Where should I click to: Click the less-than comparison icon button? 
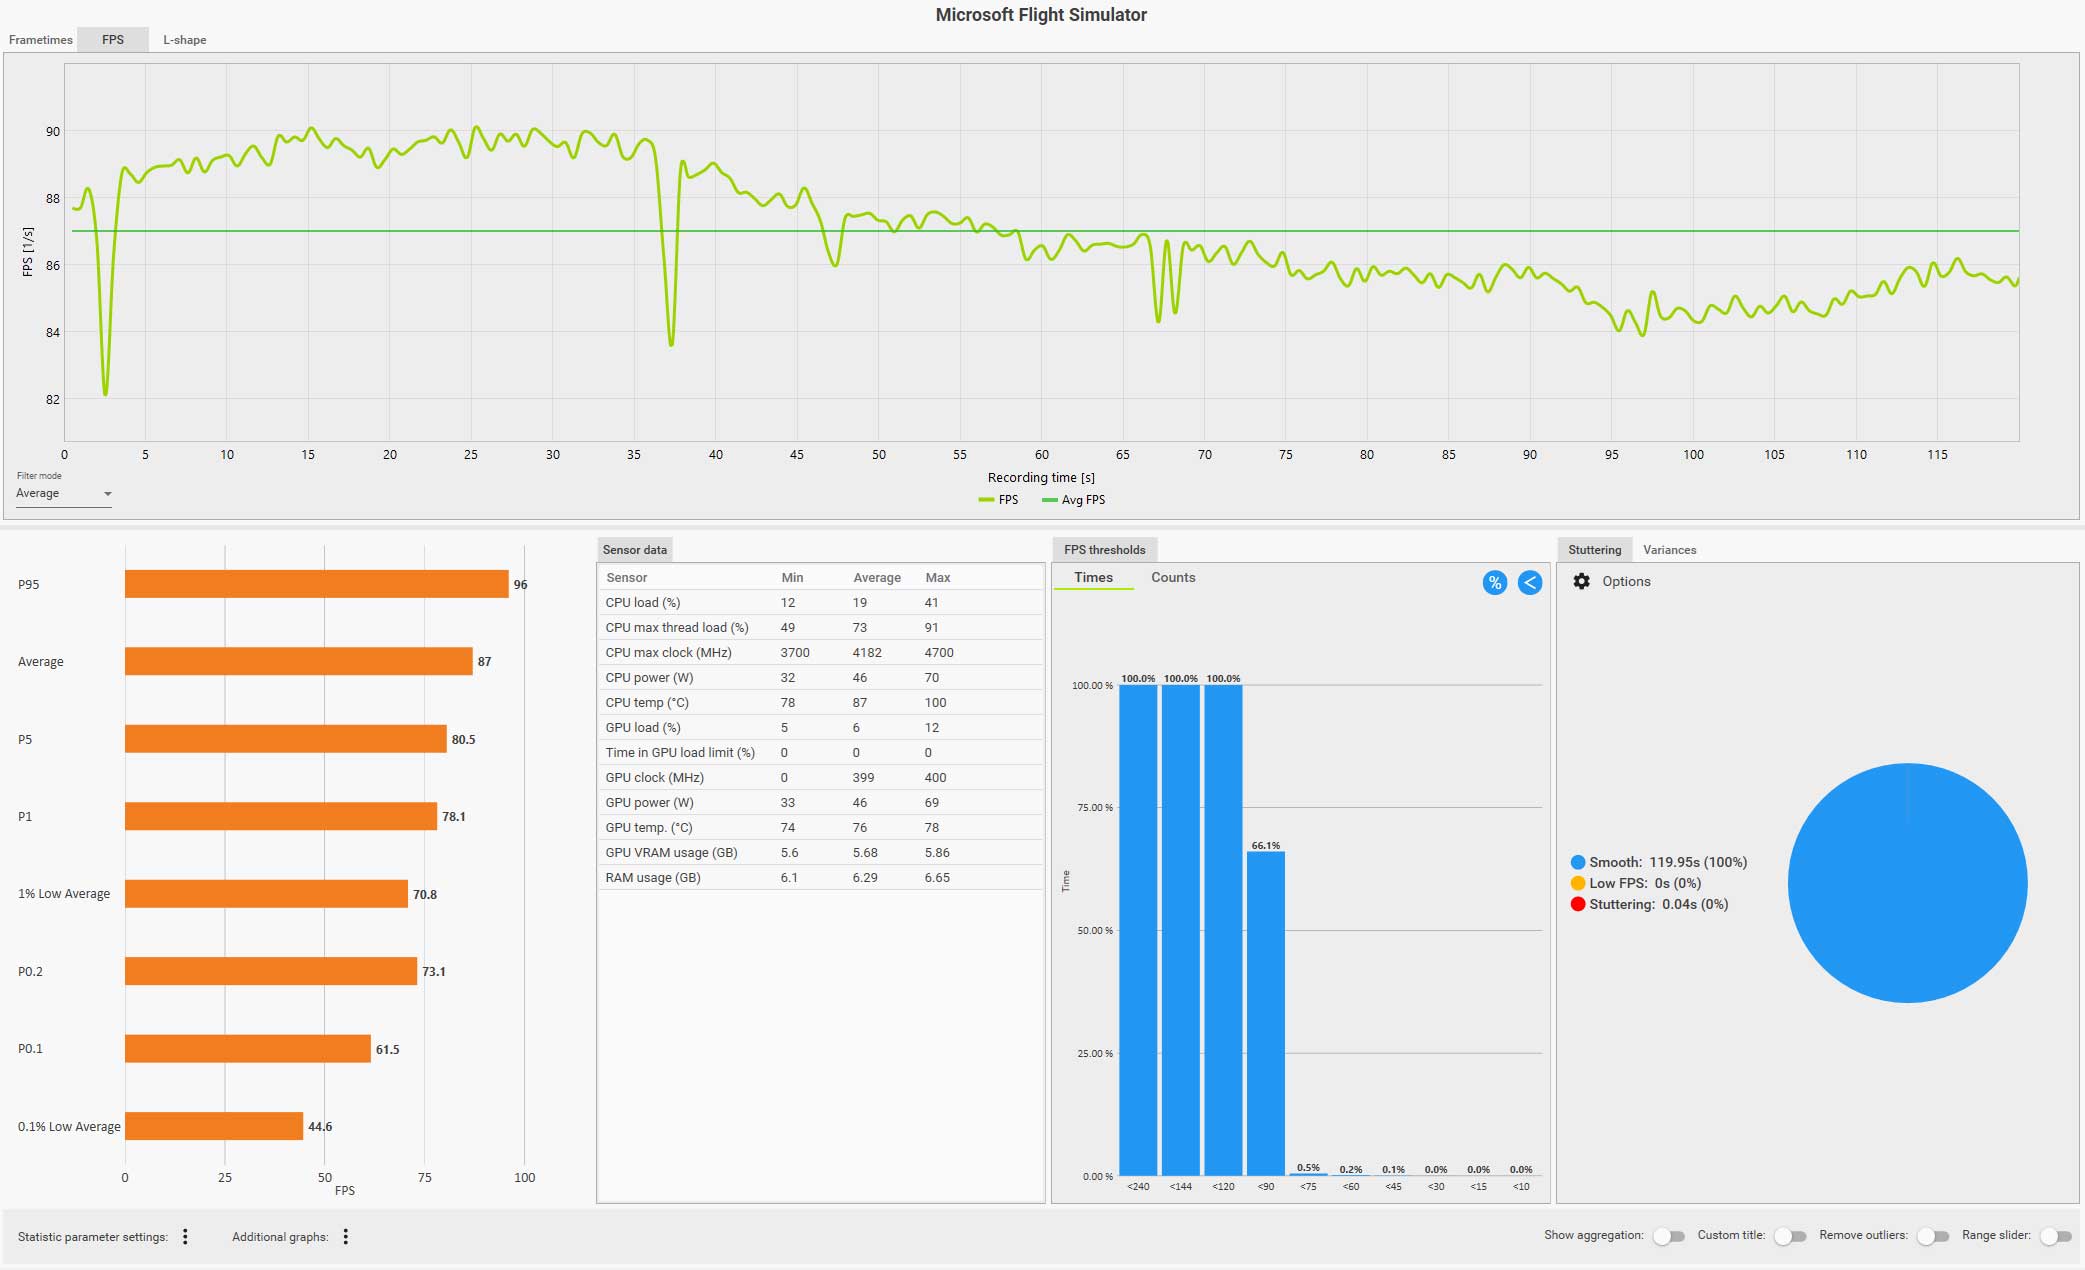[1529, 583]
